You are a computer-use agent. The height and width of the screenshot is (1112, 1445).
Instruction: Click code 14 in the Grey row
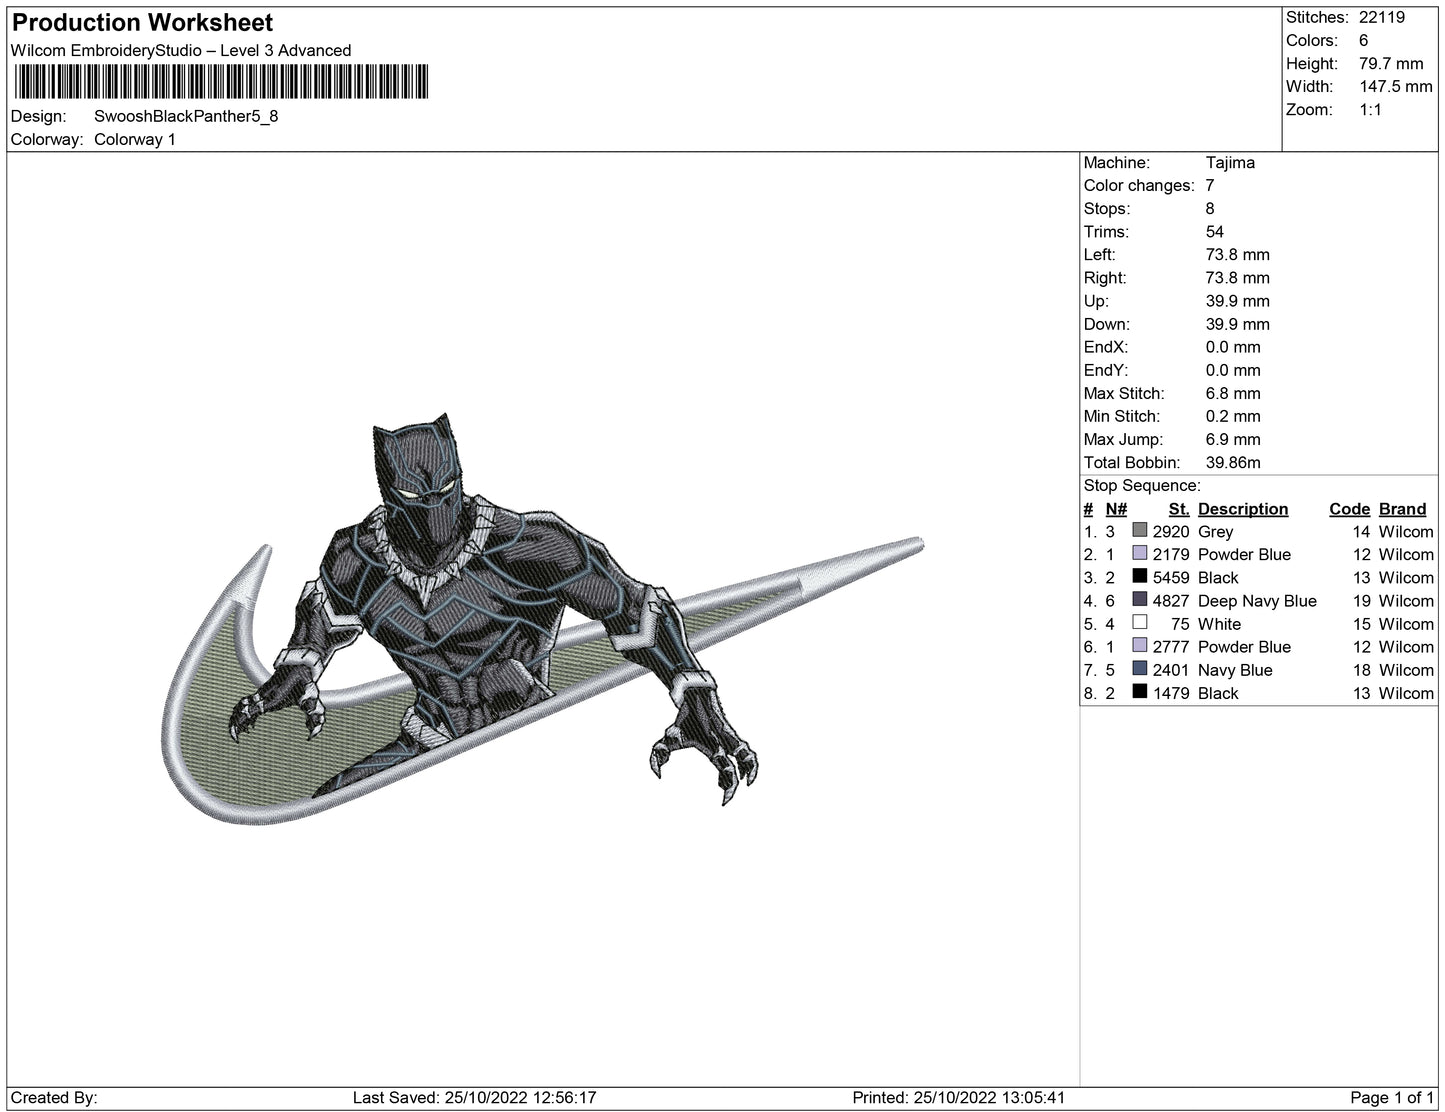pos(1361,531)
